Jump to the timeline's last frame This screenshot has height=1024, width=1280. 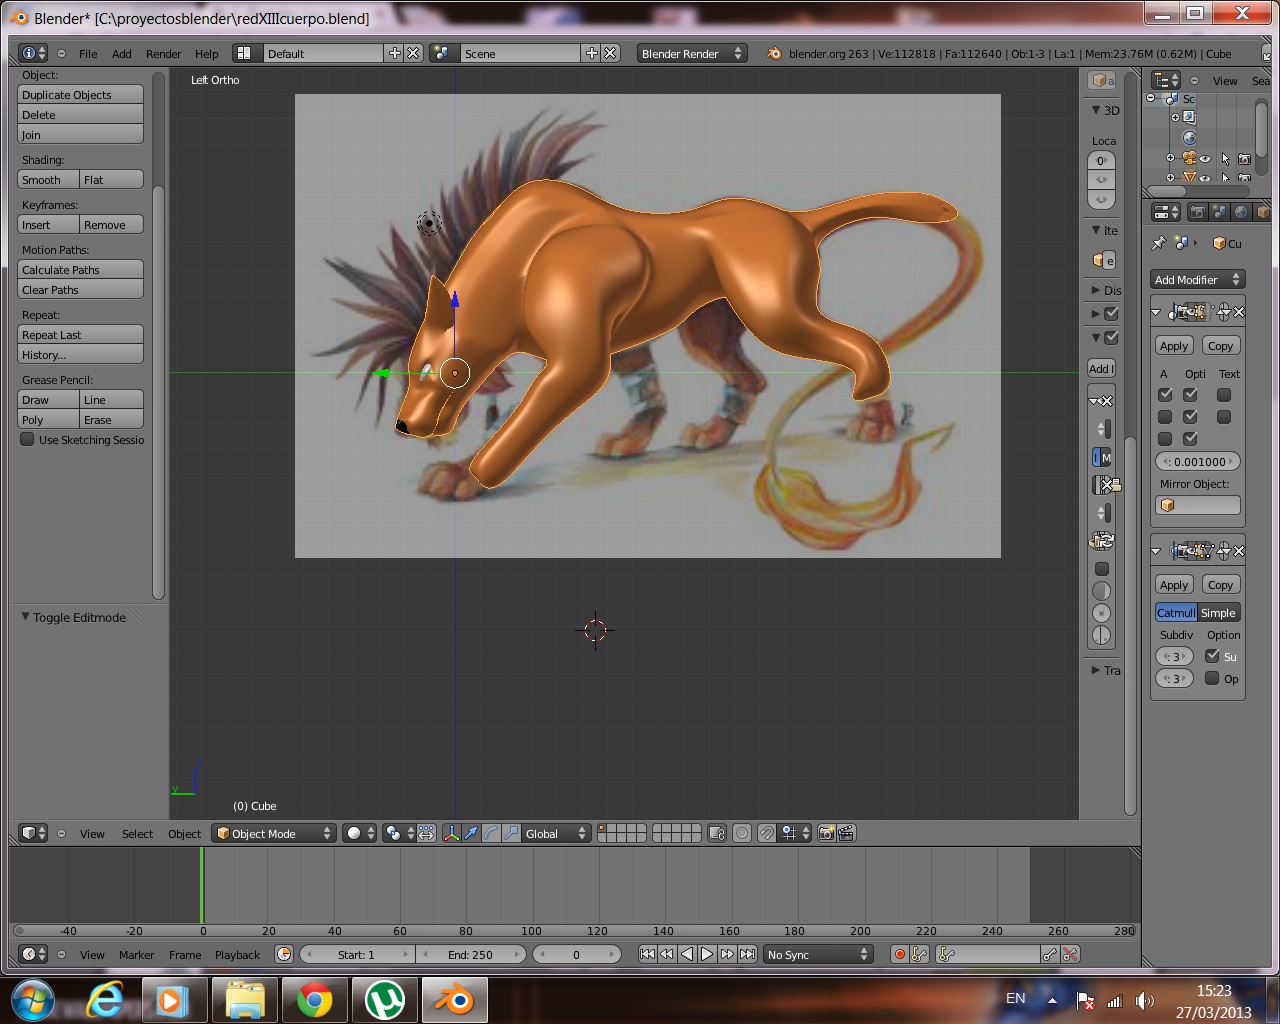click(747, 955)
